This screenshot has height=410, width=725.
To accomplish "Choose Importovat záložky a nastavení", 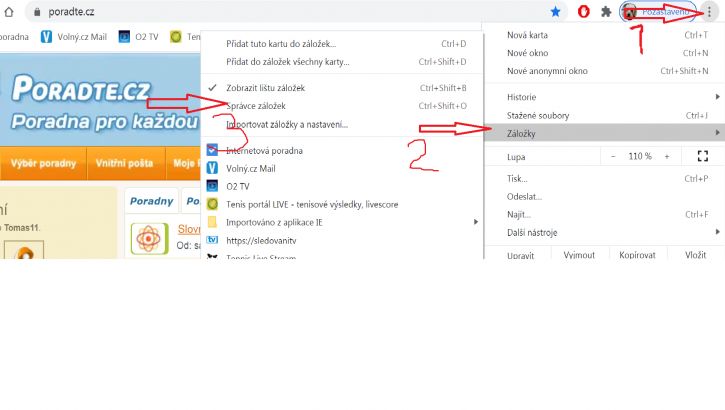I will click(342, 124).
